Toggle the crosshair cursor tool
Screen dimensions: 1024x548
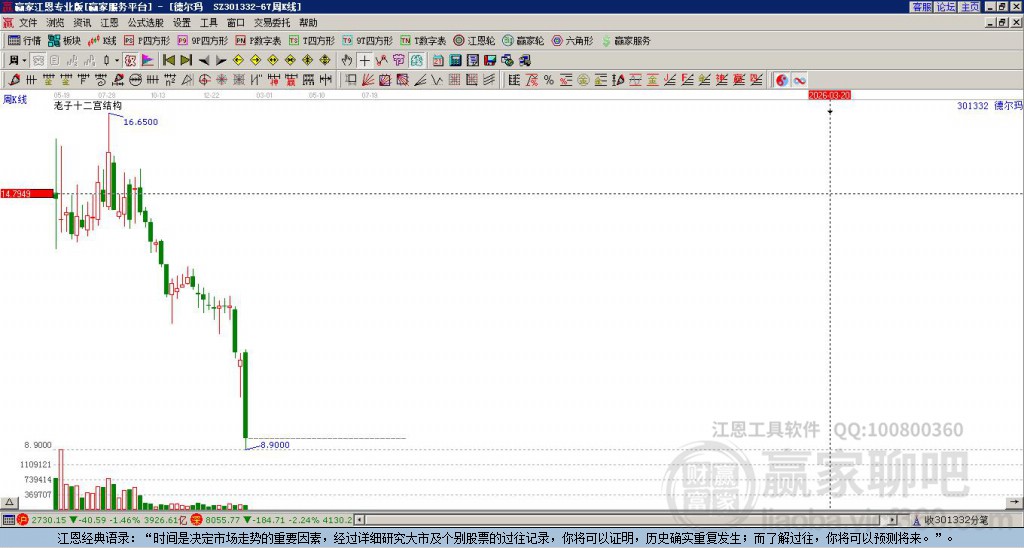coord(364,61)
